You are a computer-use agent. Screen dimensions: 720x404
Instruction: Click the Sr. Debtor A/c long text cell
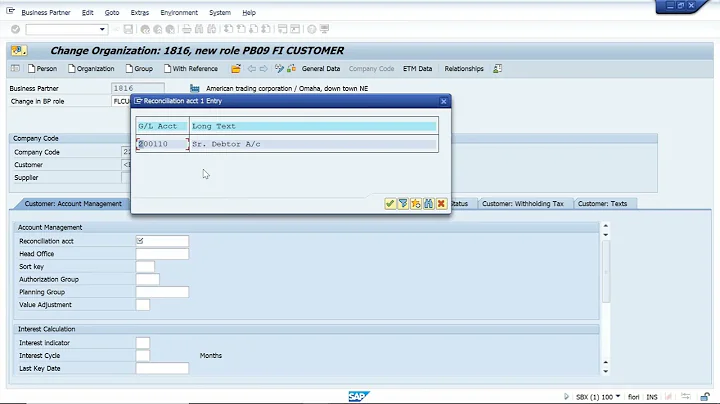coord(314,144)
